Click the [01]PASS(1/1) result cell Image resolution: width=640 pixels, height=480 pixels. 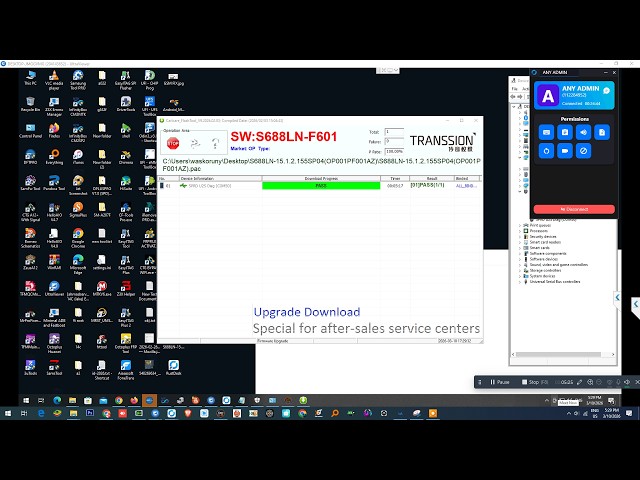click(x=427, y=185)
